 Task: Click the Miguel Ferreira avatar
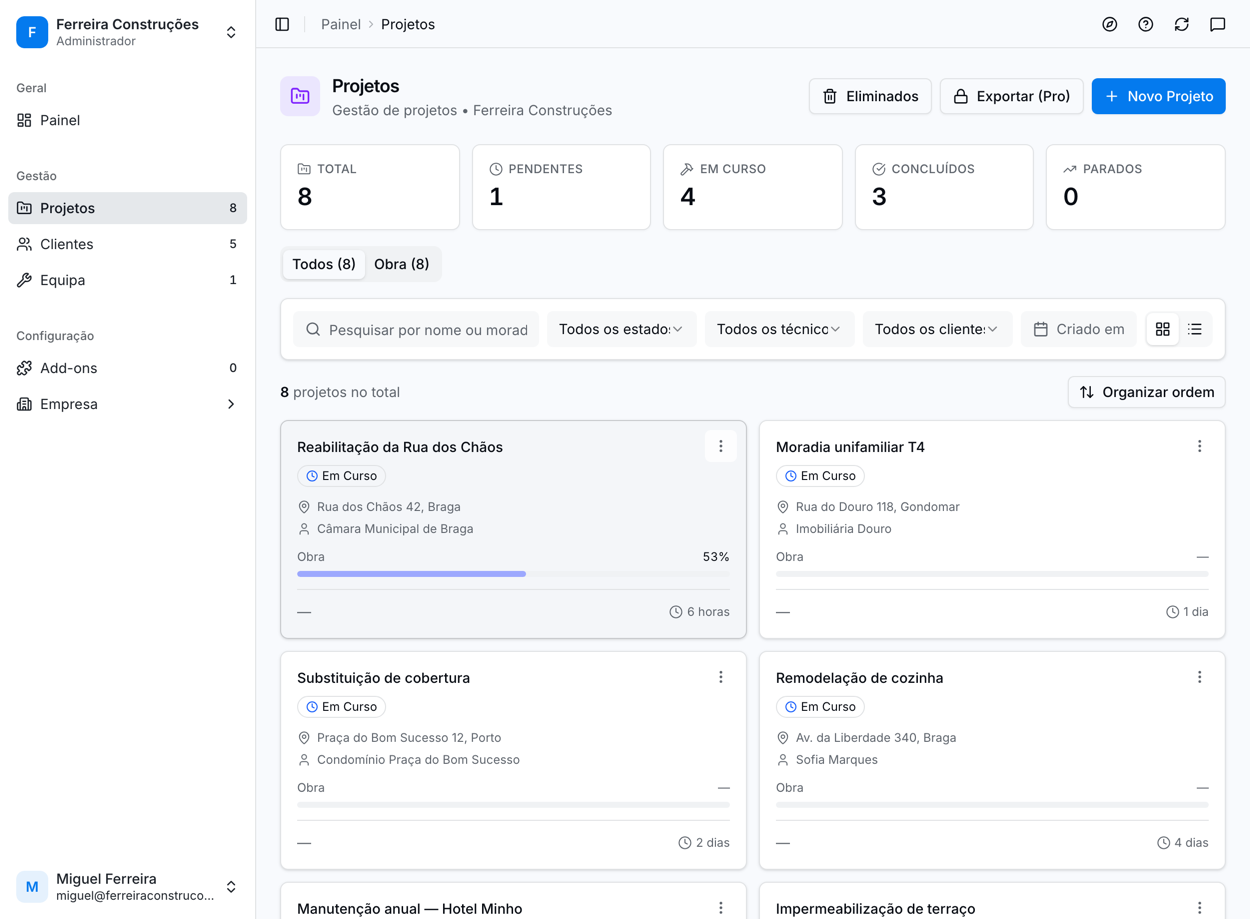32,887
